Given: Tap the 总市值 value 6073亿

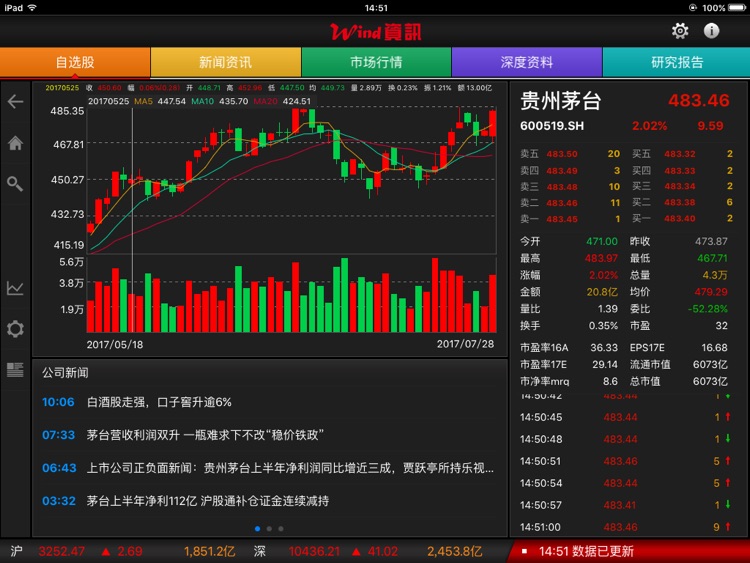Looking at the screenshot, I should [x=710, y=382].
